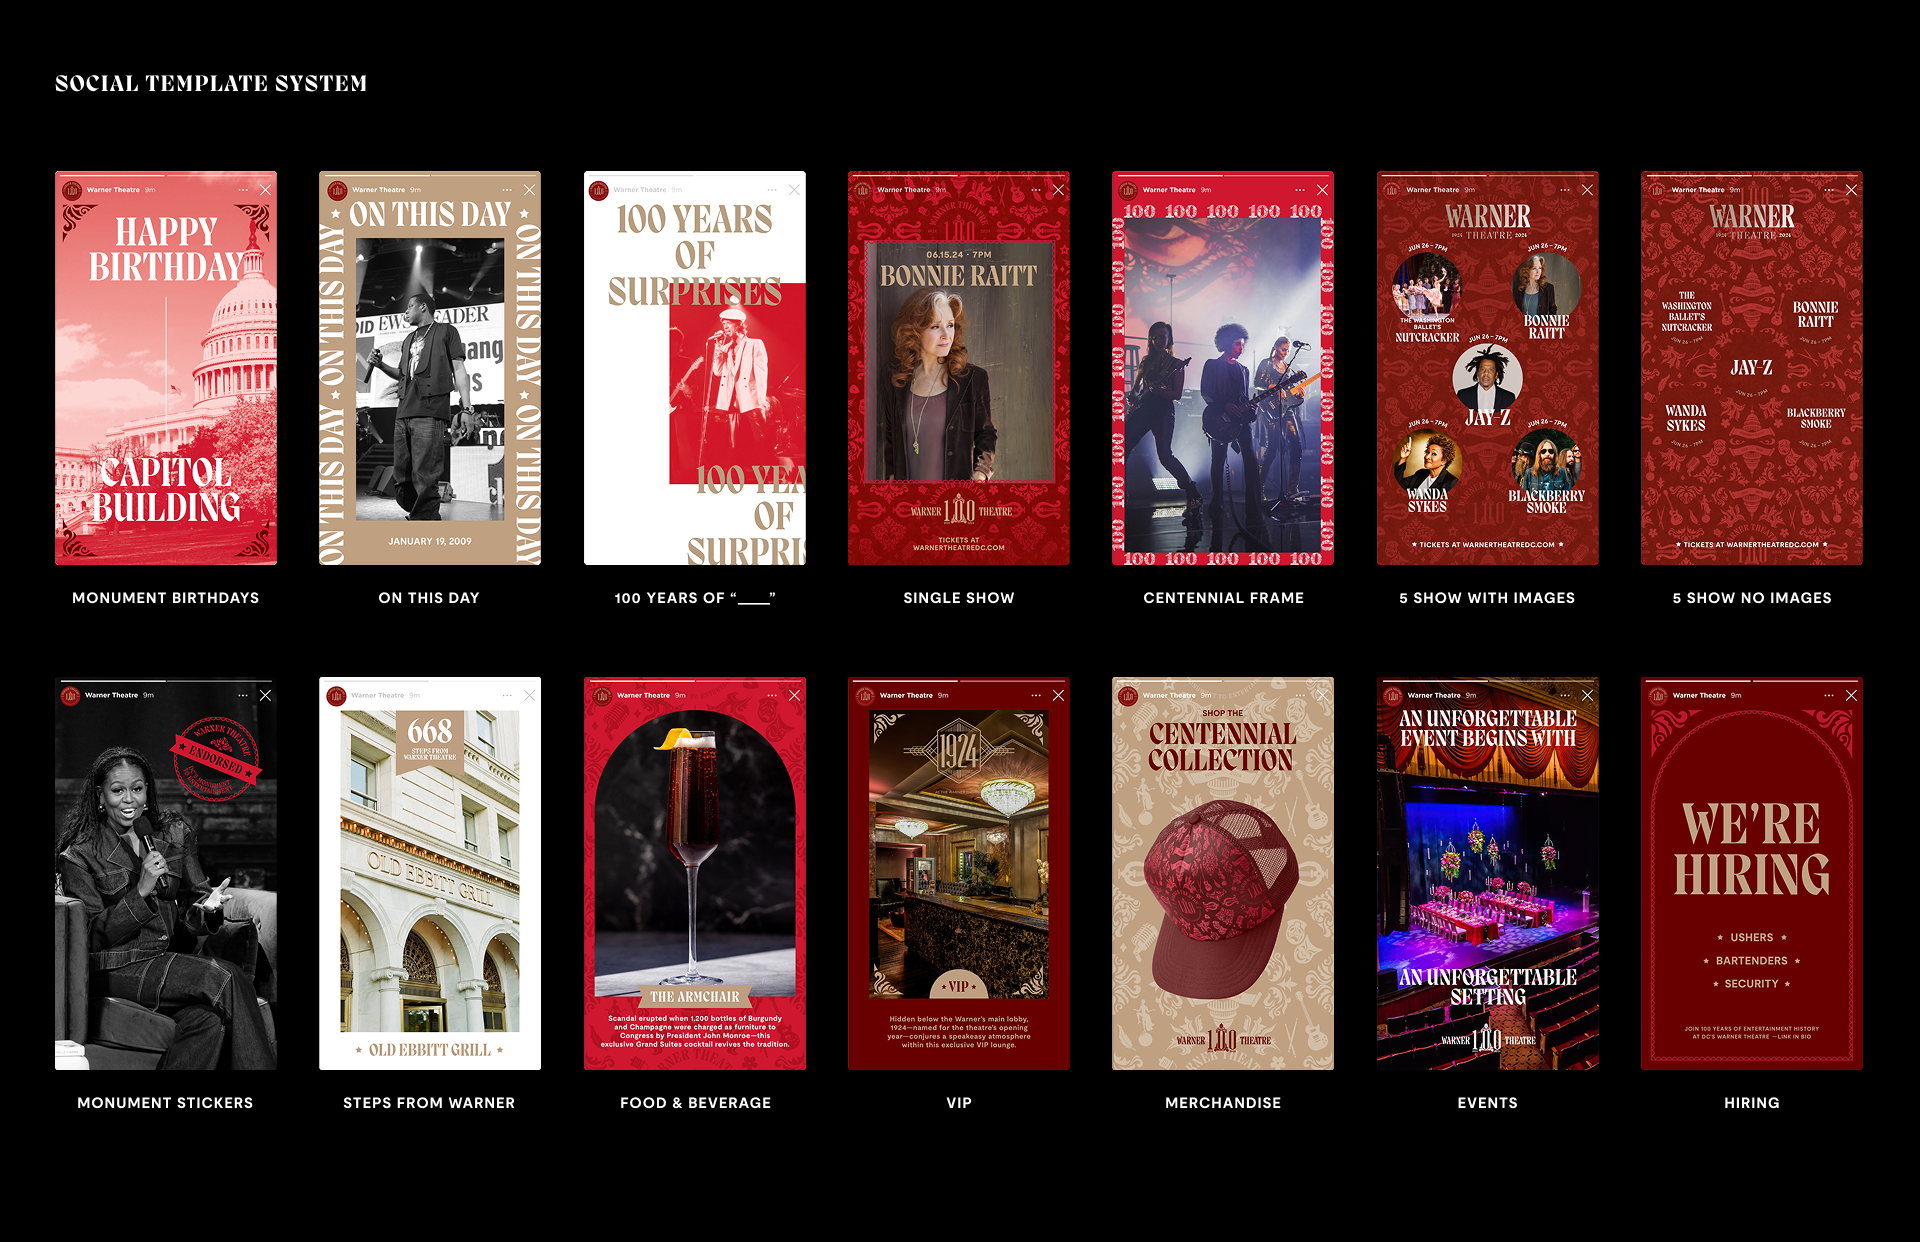This screenshot has width=1920, height=1242.
Task: Open the more options dots on the We're Hiring story
Action: (1828, 695)
